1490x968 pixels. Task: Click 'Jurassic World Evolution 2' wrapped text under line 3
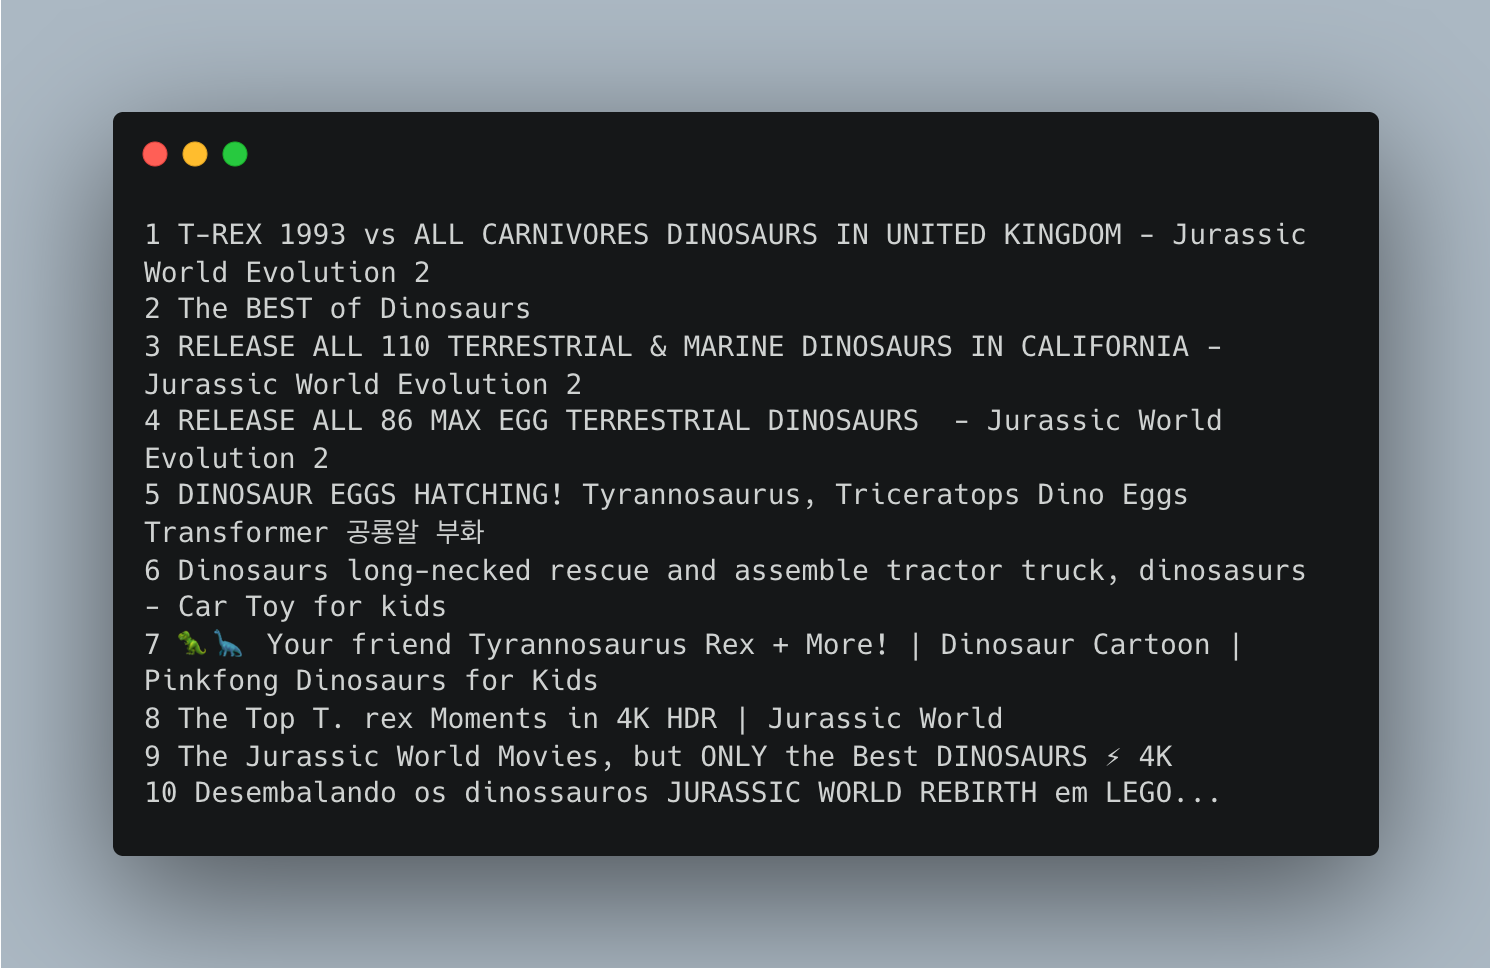pos(363,385)
